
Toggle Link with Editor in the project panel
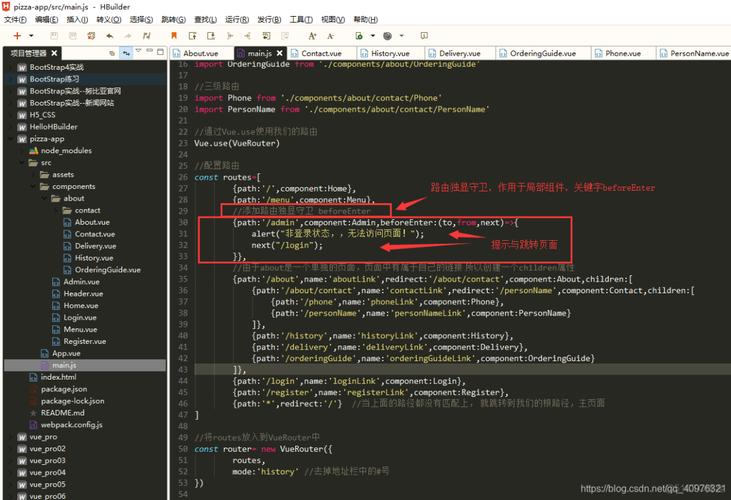tap(126, 53)
